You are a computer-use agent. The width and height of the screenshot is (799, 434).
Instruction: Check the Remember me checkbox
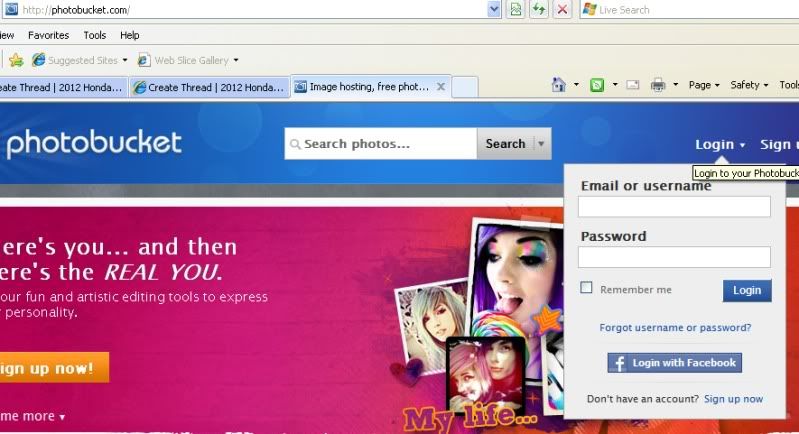pos(587,288)
